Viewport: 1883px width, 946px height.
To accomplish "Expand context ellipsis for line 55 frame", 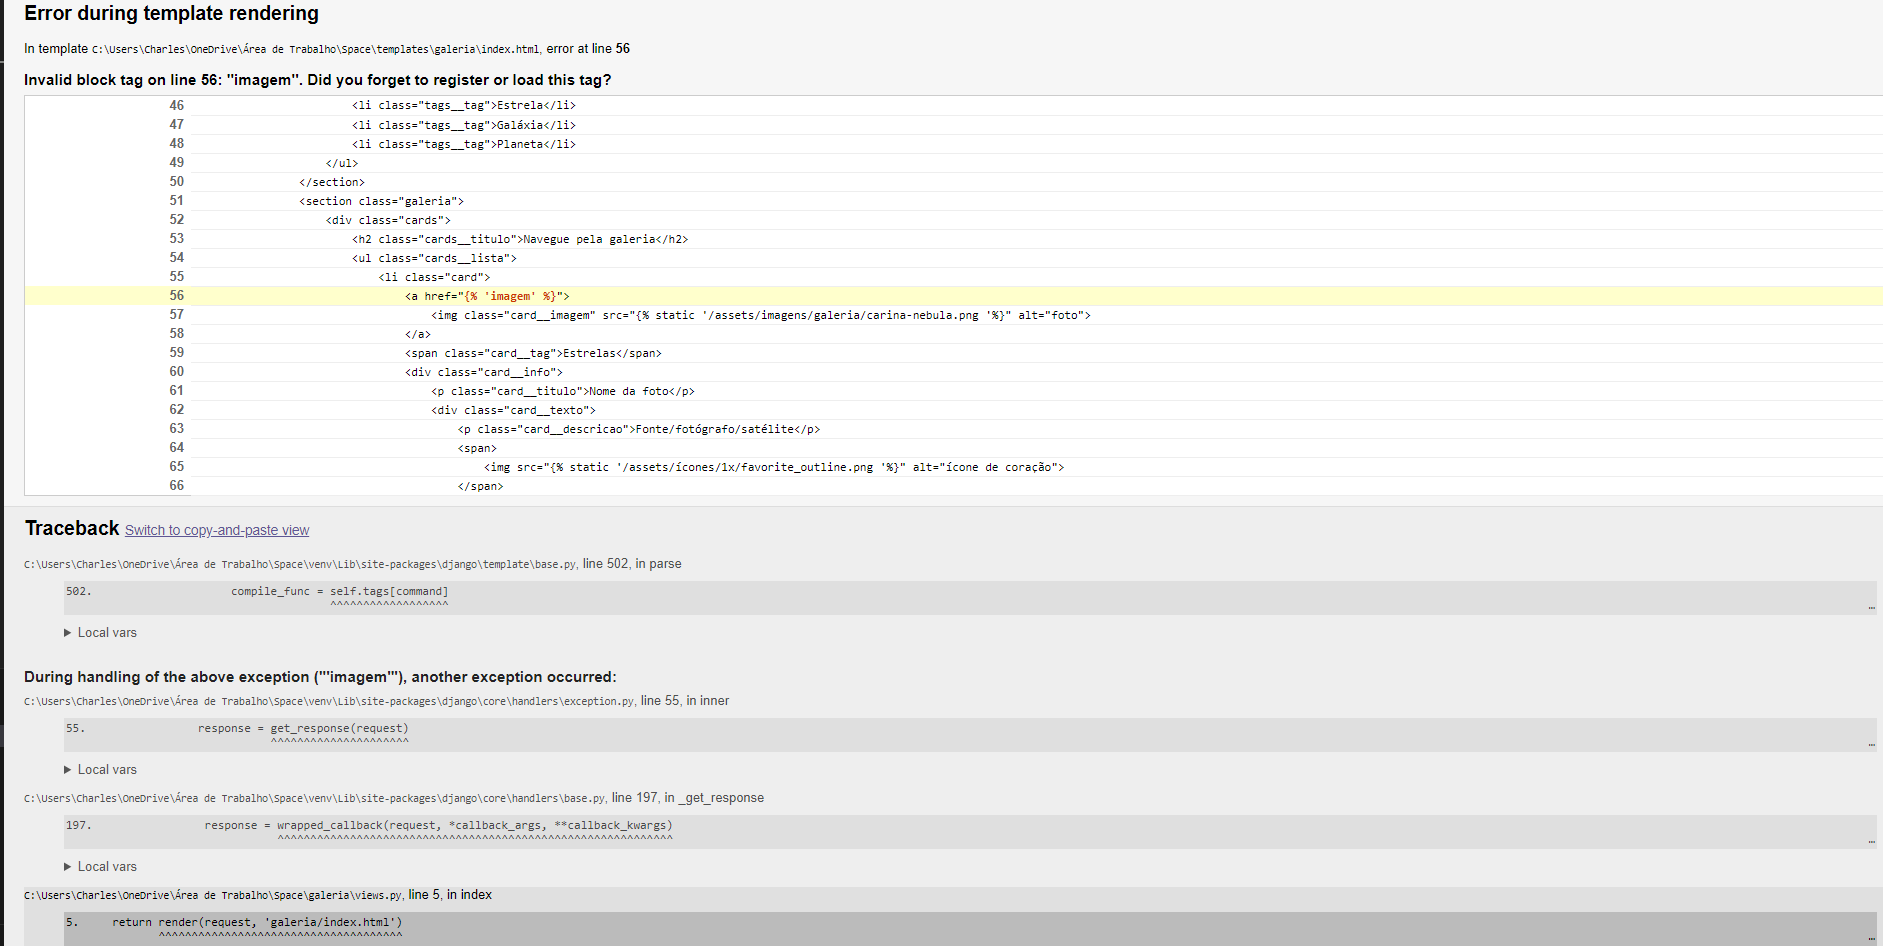I will pos(1871,744).
